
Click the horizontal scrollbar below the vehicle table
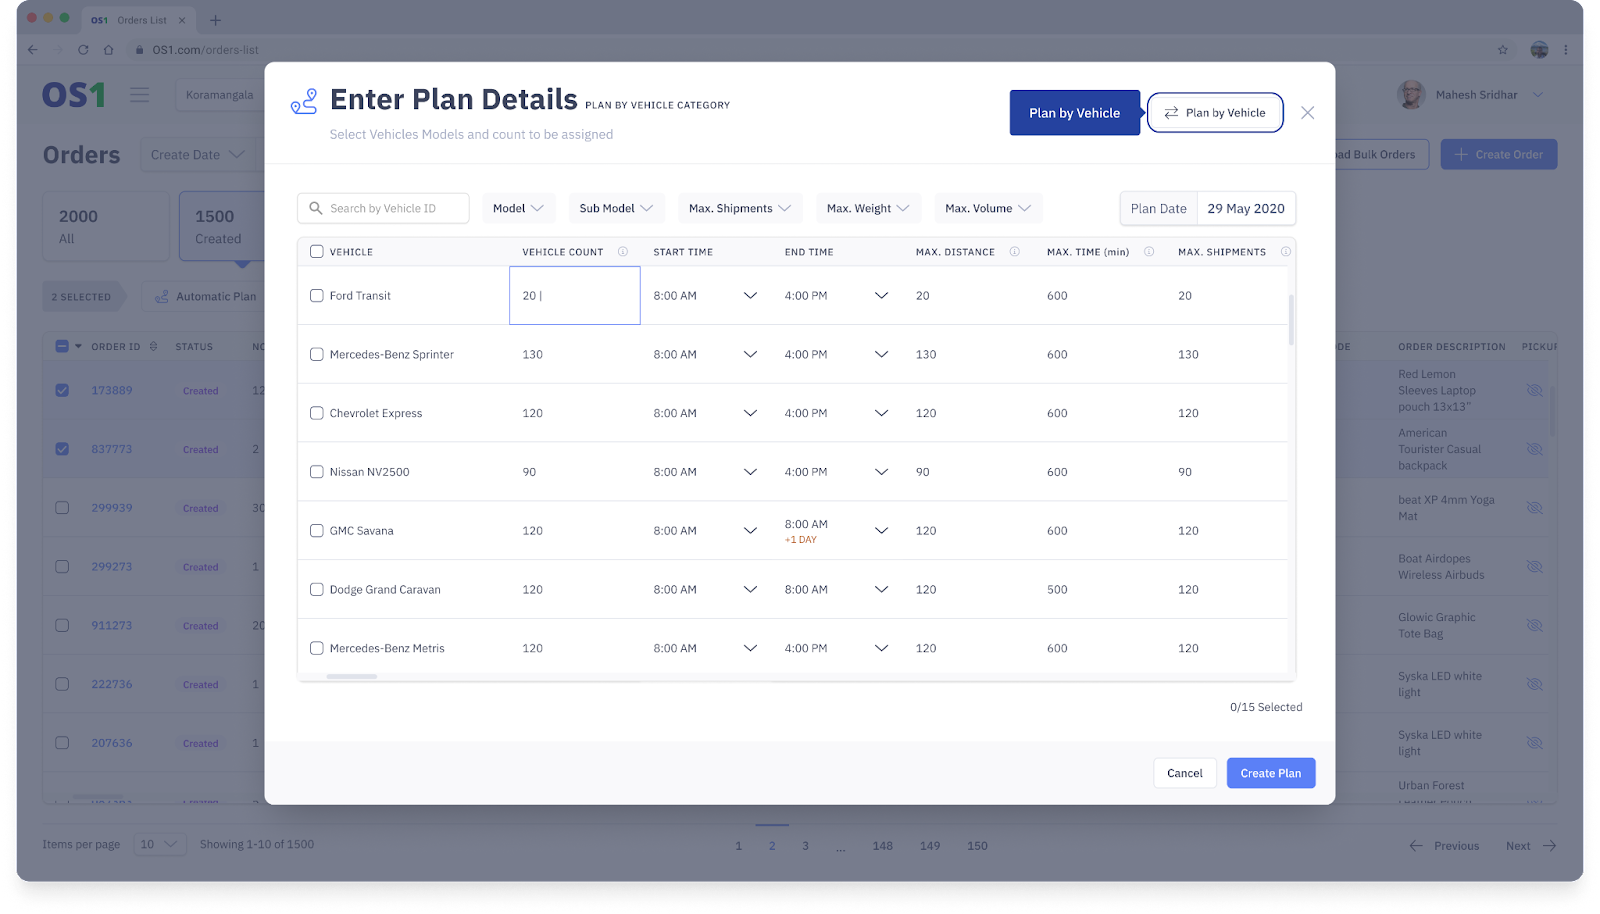tap(352, 677)
